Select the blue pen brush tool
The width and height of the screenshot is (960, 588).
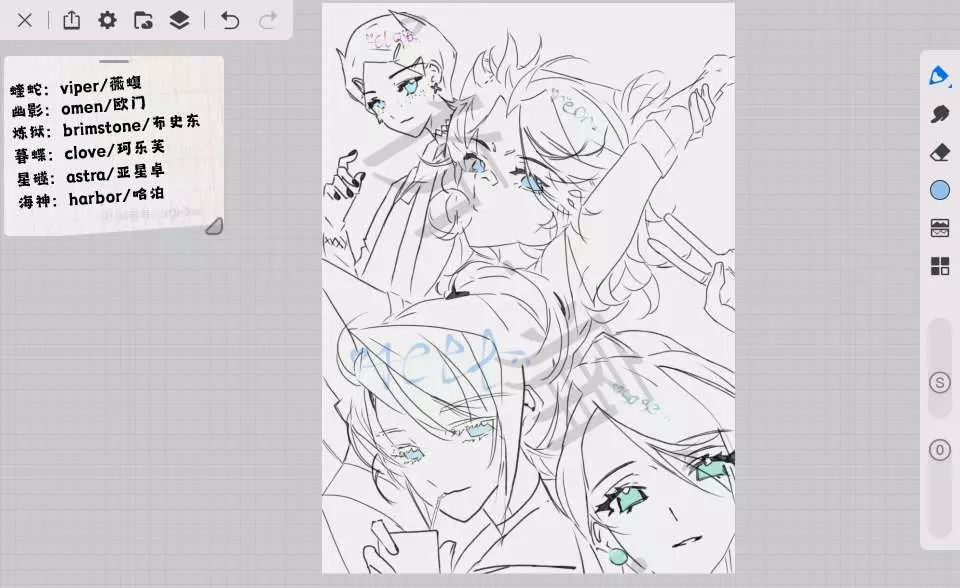(x=939, y=76)
